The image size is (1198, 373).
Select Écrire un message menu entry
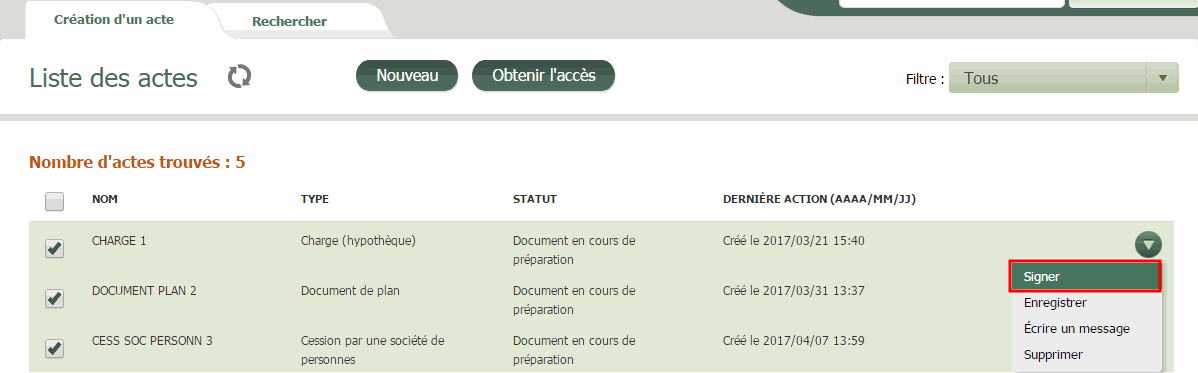(1077, 329)
